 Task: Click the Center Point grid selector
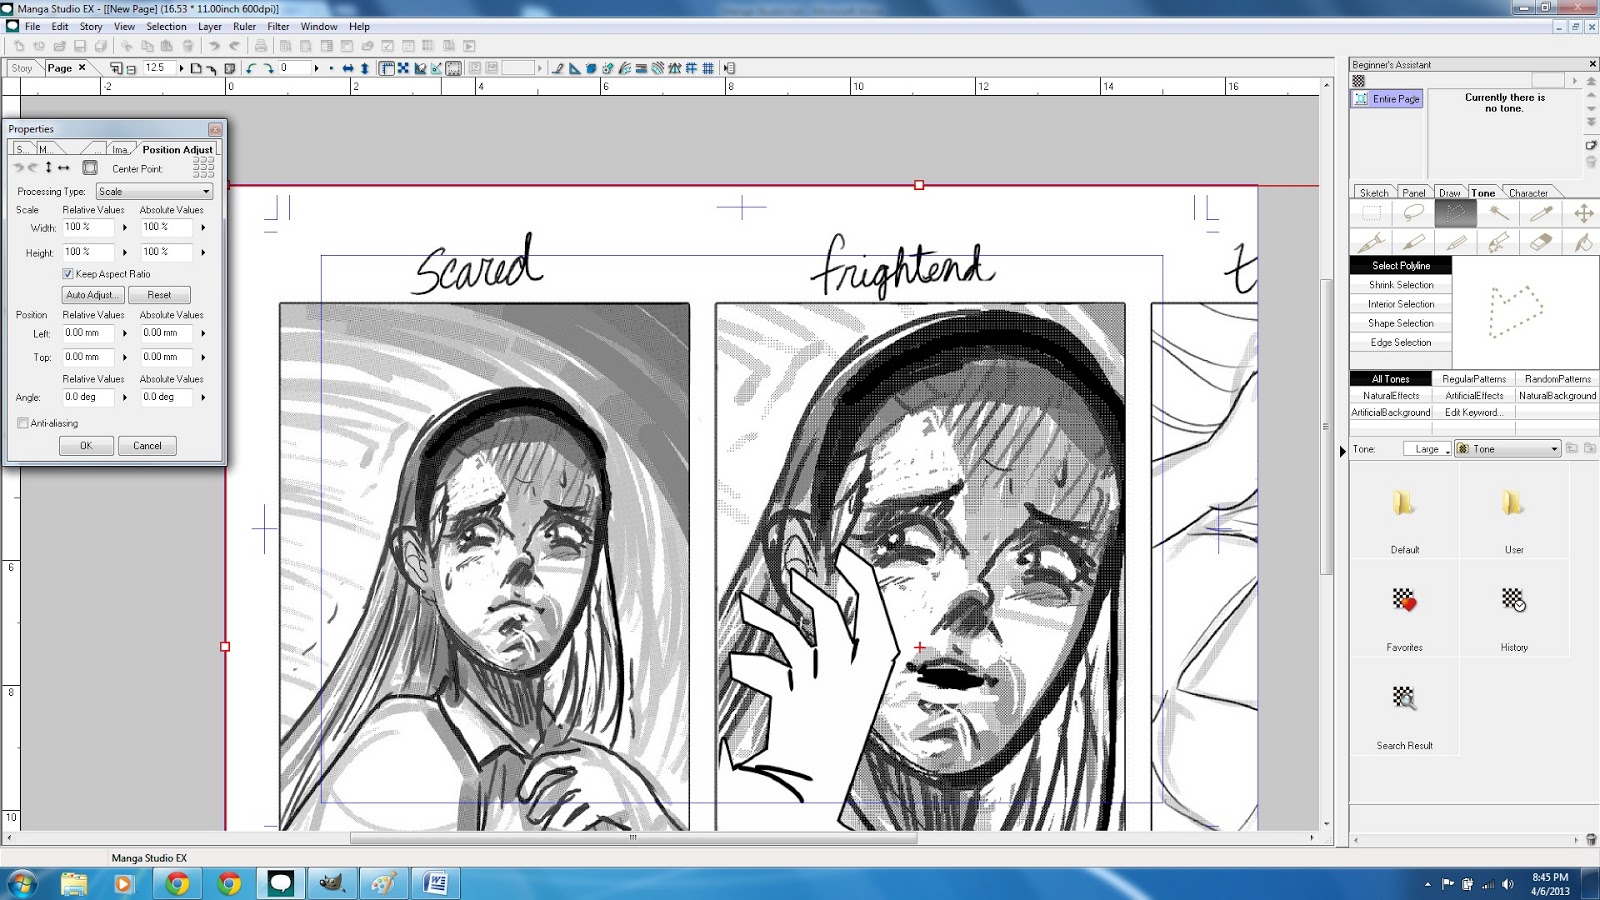(203, 167)
